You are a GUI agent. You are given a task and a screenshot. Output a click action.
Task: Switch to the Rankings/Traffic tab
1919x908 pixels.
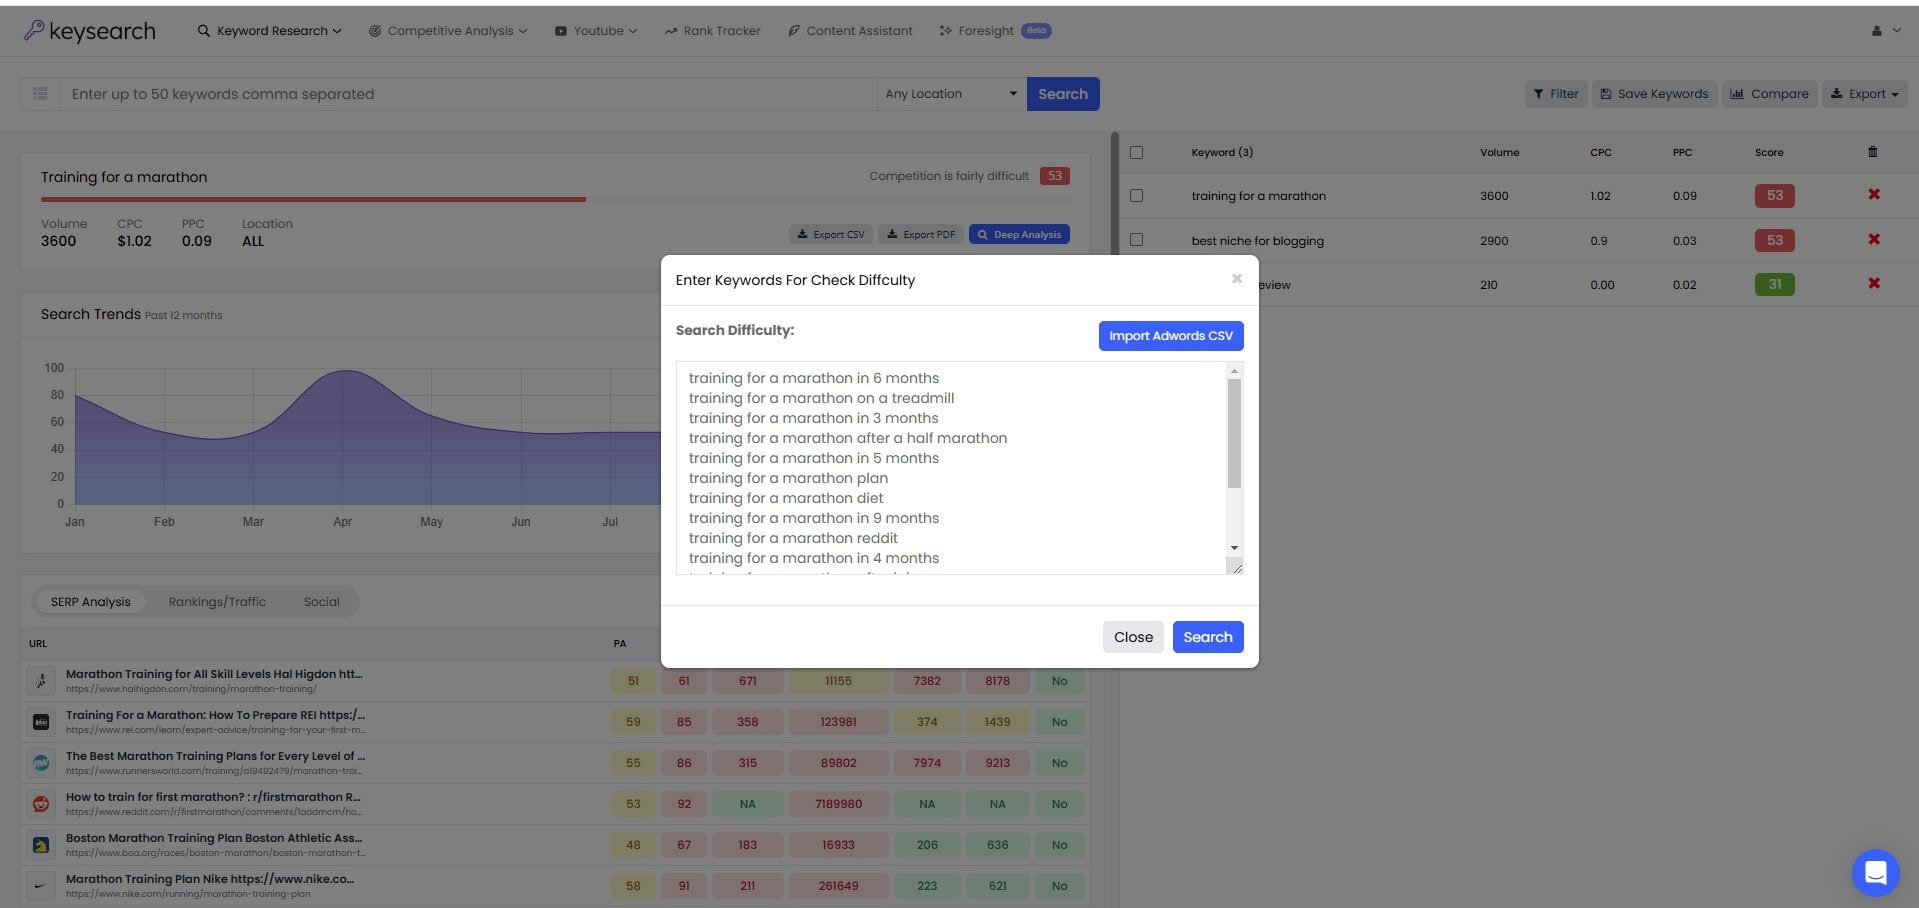[x=217, y=601]
